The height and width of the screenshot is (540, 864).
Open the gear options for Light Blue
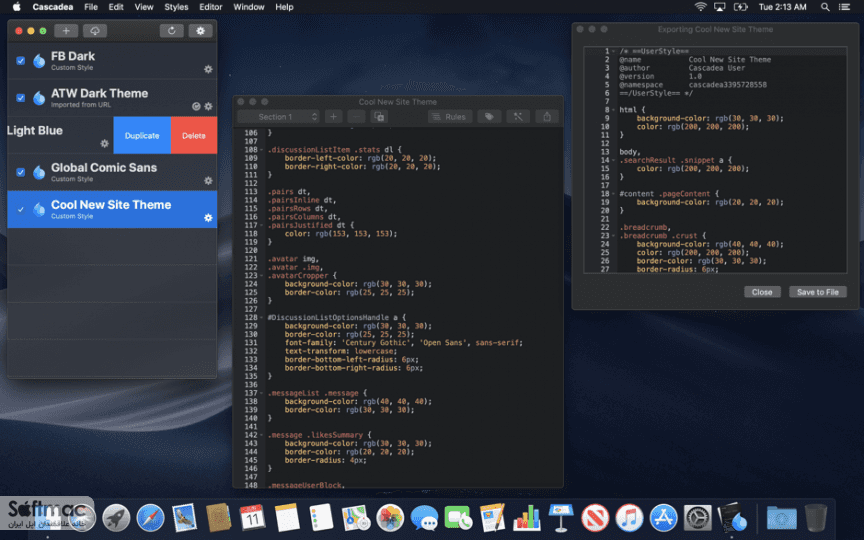(105, 143)
